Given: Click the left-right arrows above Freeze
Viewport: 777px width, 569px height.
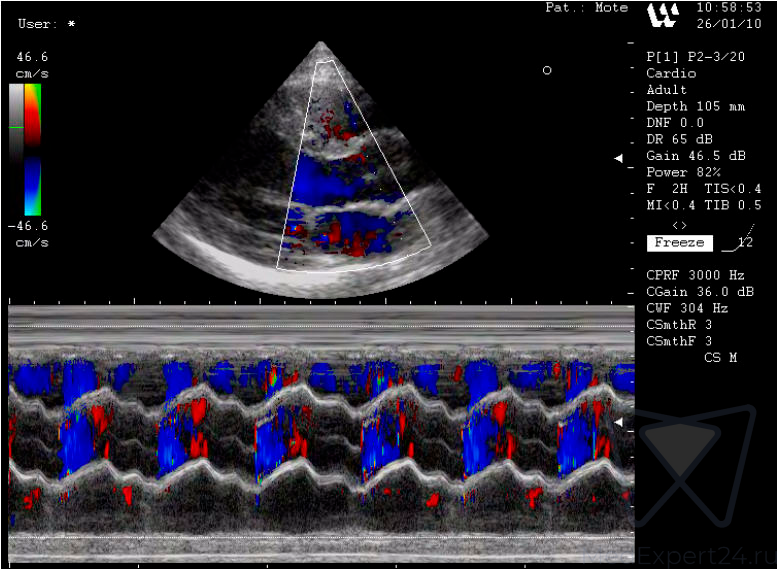Looking at the screenshot, I should (x=679, y=225).
